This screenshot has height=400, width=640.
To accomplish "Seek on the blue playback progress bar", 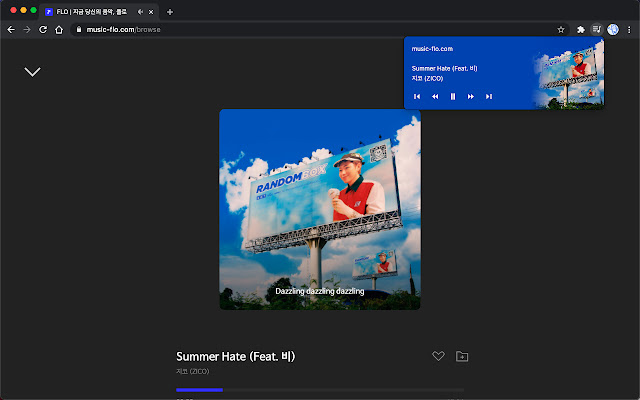I will click(x=320, y=390).
